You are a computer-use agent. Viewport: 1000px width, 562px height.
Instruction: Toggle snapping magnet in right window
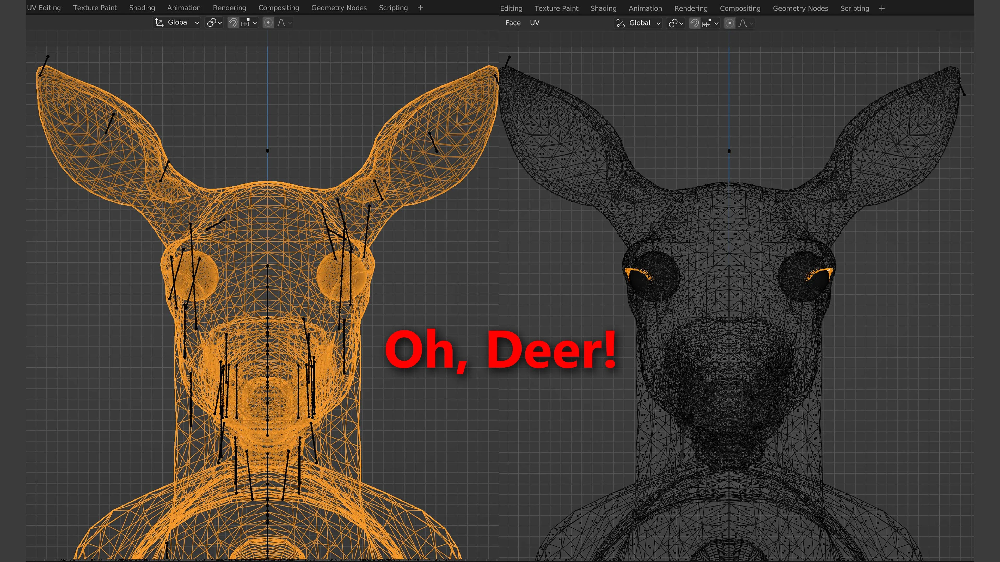coord(695,24)
